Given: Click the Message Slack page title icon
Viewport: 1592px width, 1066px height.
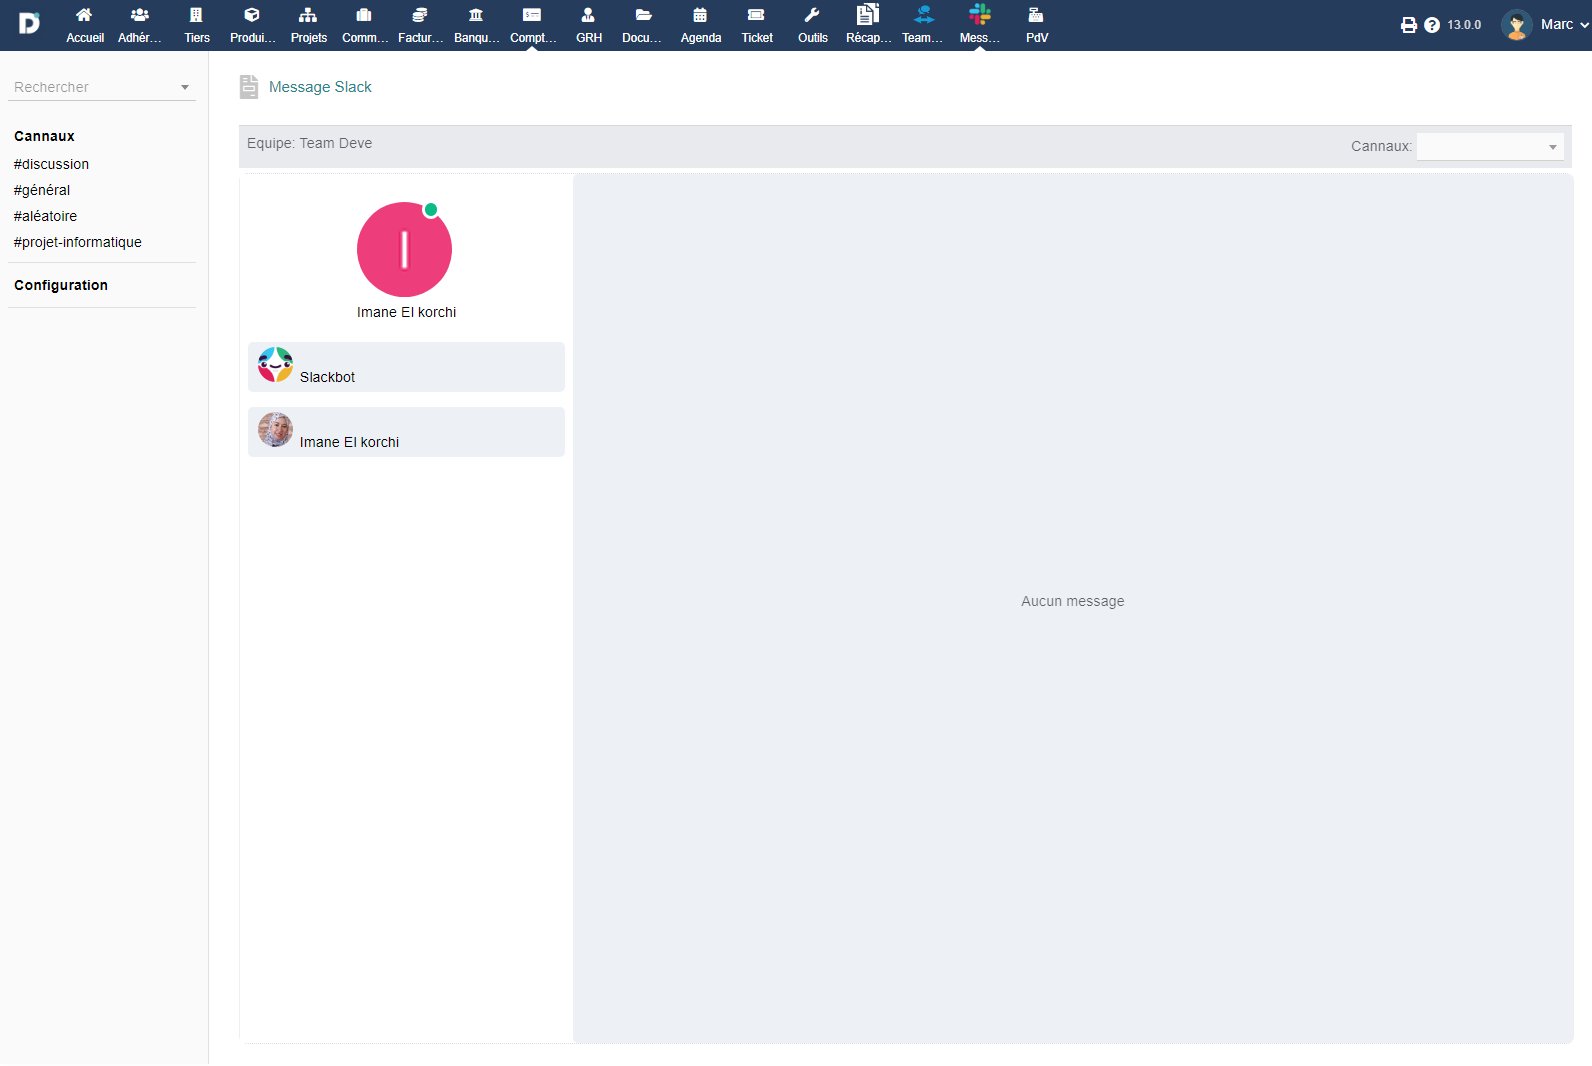Looking at the screenshot, I should pos(249,87).
